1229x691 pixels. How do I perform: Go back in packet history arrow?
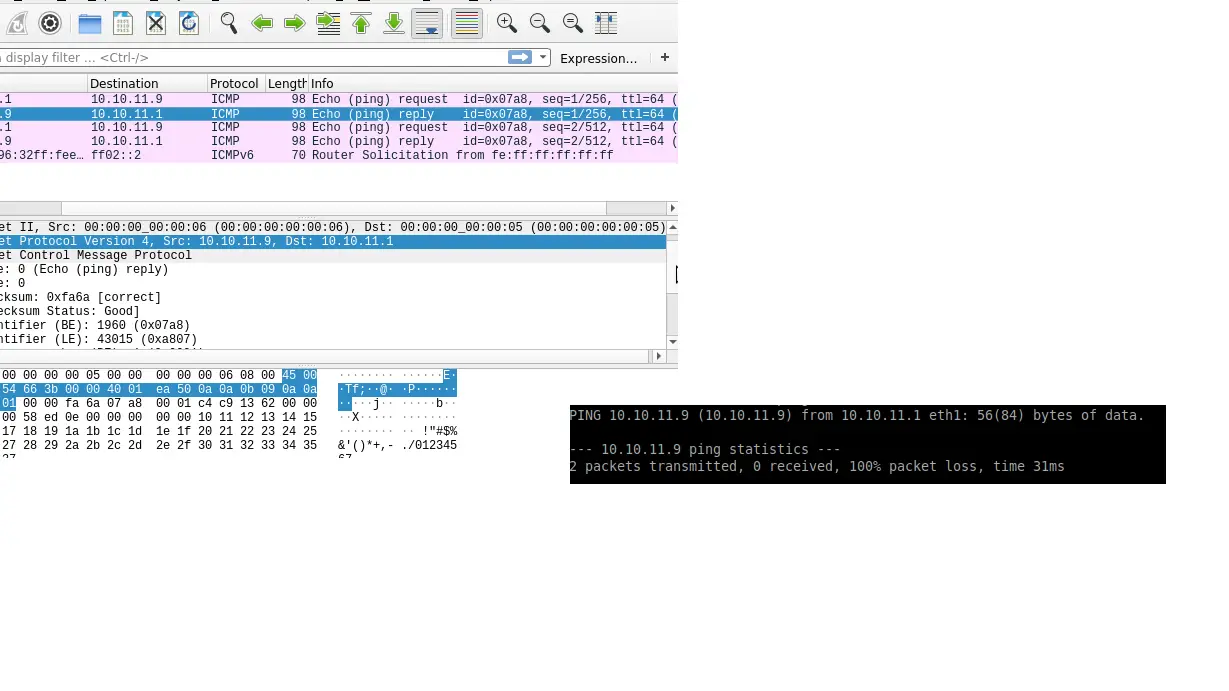click(262, 23)
